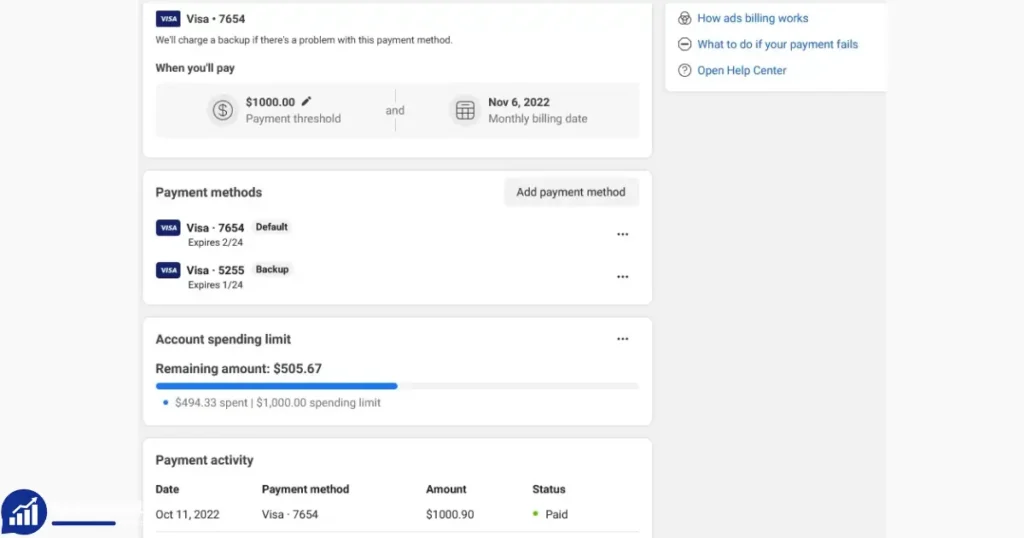Click the $1000.00 payment threshold amount
Screen dimensions: 1024x538
pyautogui.click(x=270, y=102)
